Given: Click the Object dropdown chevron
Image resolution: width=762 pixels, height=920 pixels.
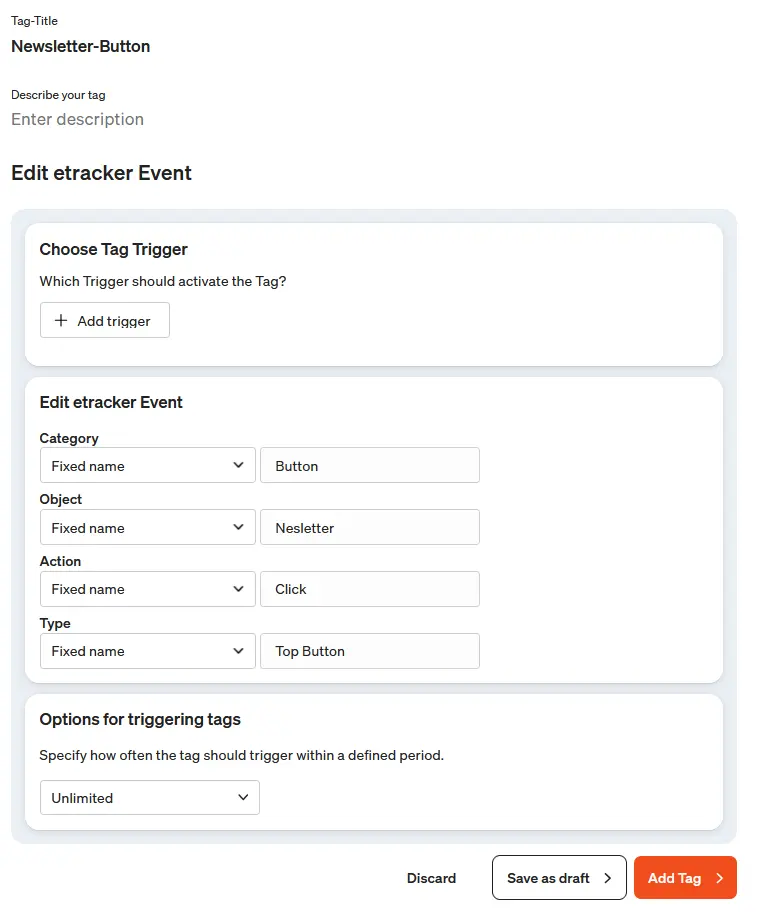Looking at the screenshot, I should 240,527.
